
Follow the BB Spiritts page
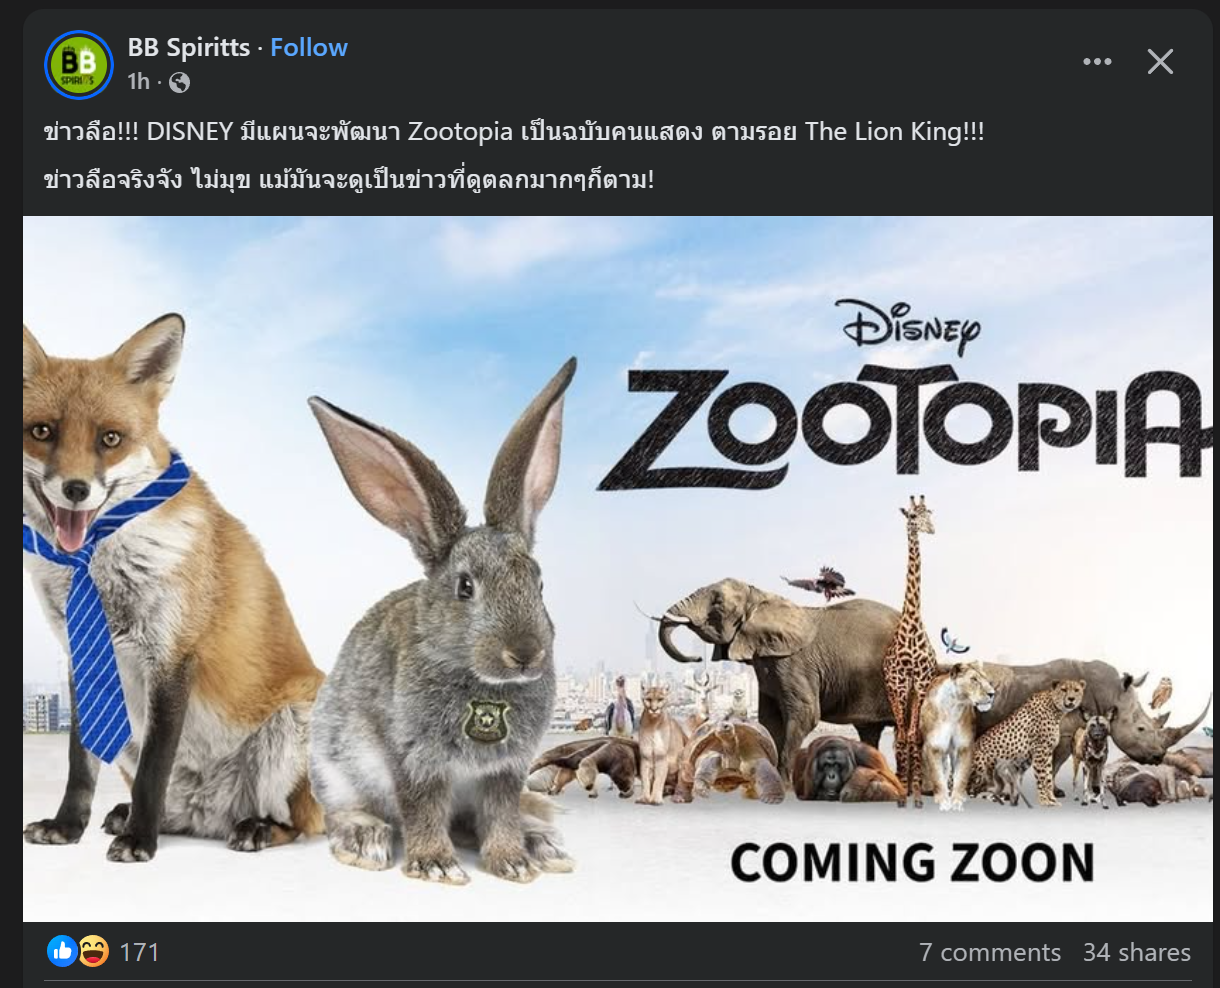309,48
